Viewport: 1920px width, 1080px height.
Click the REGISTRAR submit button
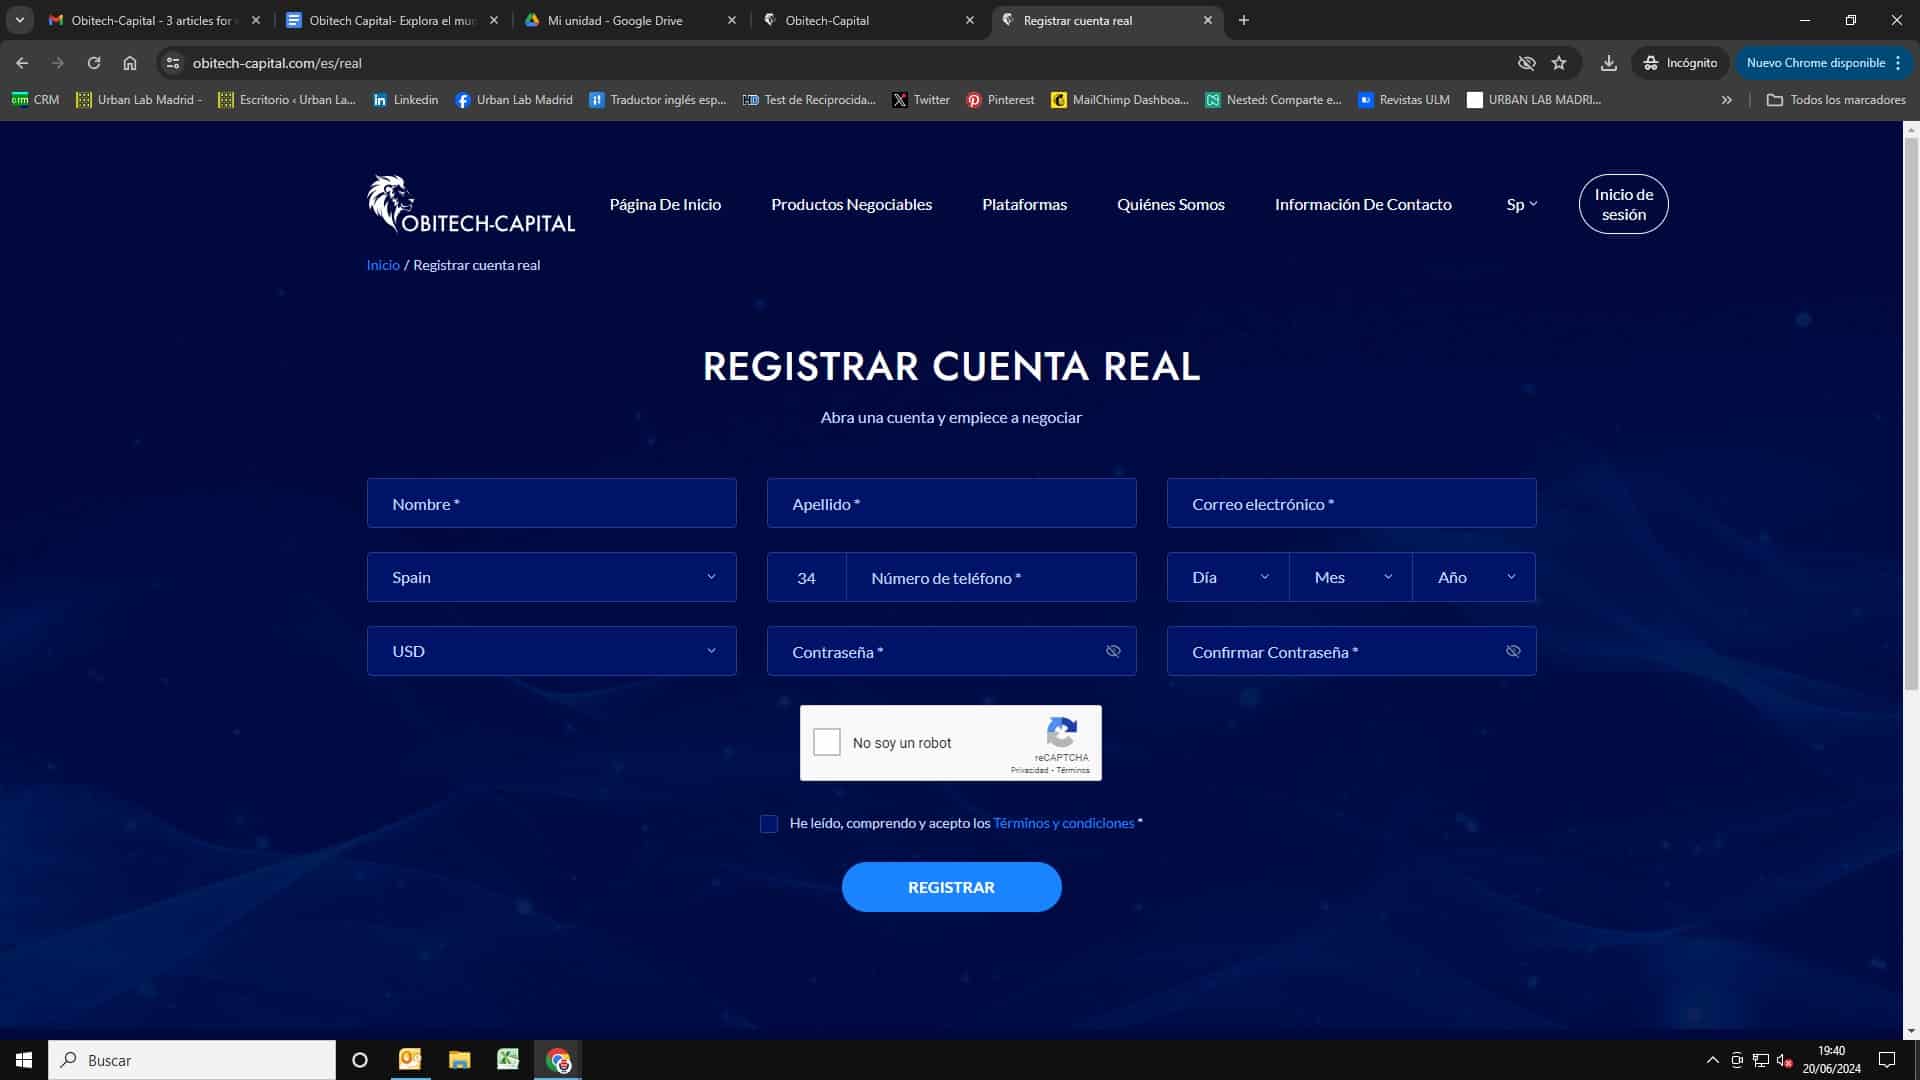[x=951, y=886]
